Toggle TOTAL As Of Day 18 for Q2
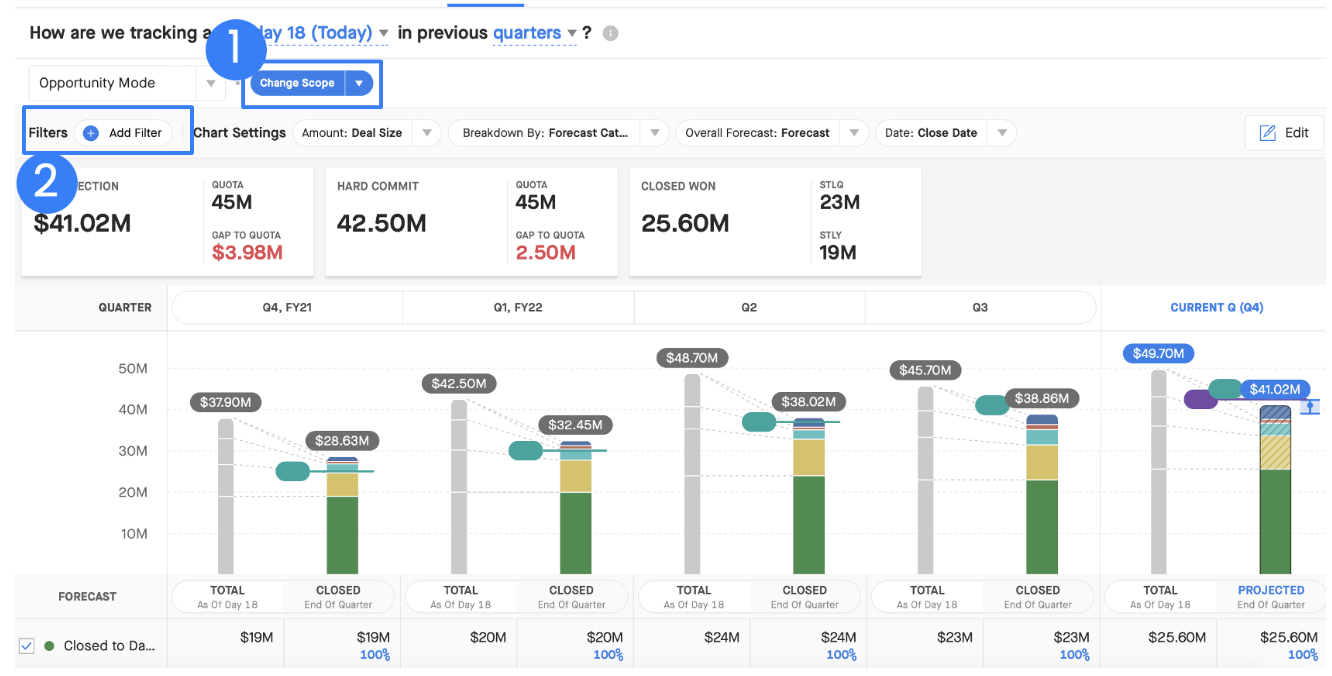The image size is (1332, 676). coord(694,597)
